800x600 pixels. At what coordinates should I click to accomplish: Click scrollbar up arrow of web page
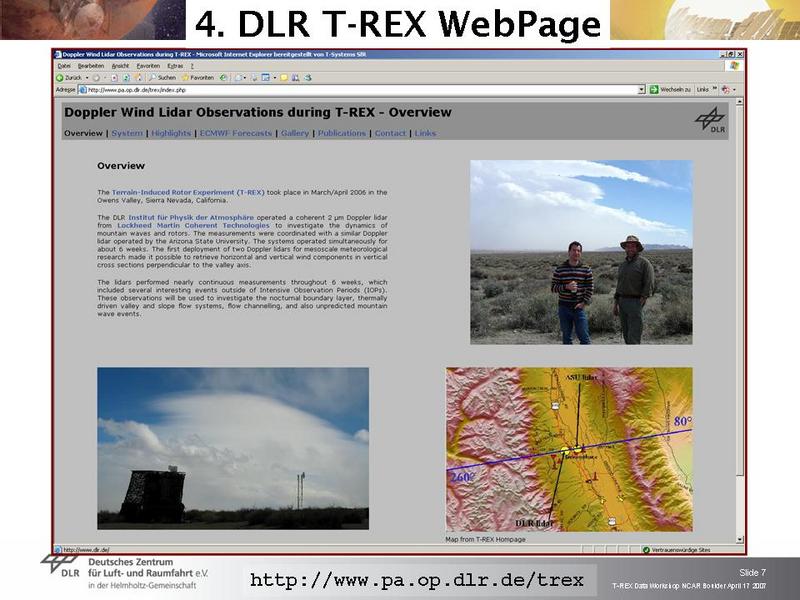coord(740,103)
